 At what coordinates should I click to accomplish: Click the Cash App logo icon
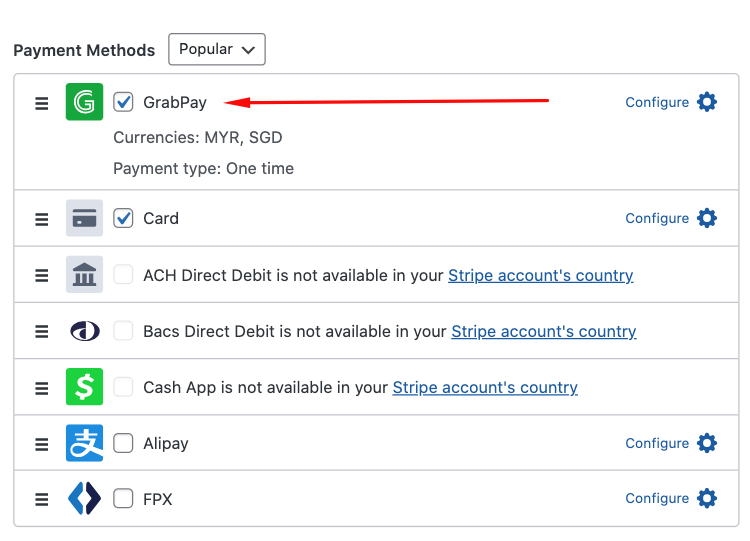[84, 387]
